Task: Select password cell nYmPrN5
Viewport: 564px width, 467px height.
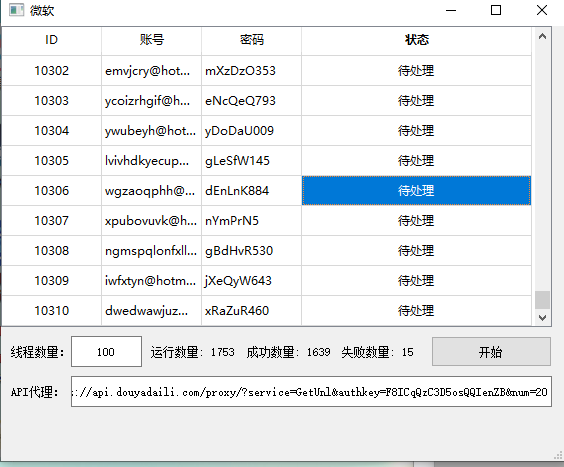Action: 251,221
